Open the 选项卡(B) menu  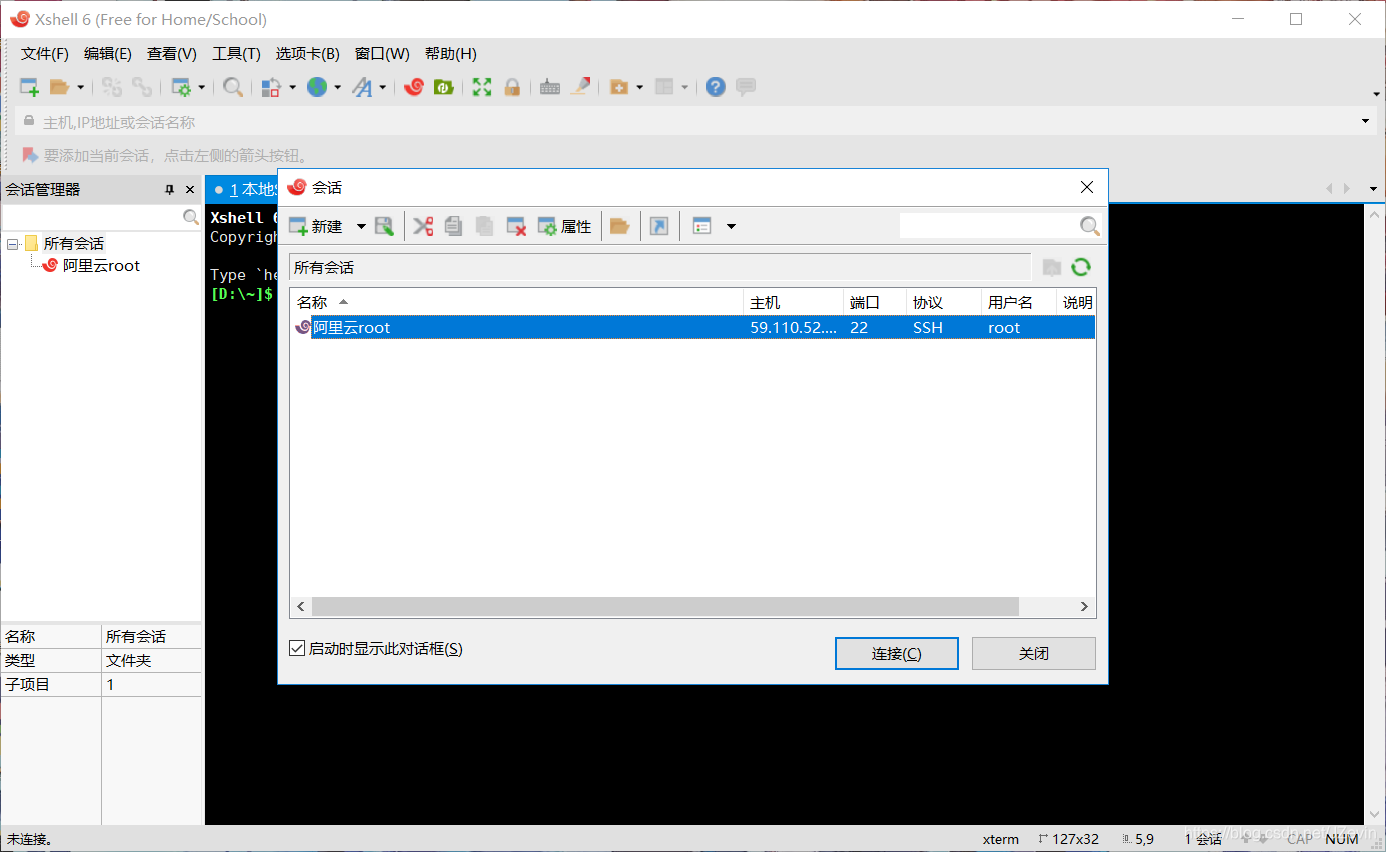[308, 54]
